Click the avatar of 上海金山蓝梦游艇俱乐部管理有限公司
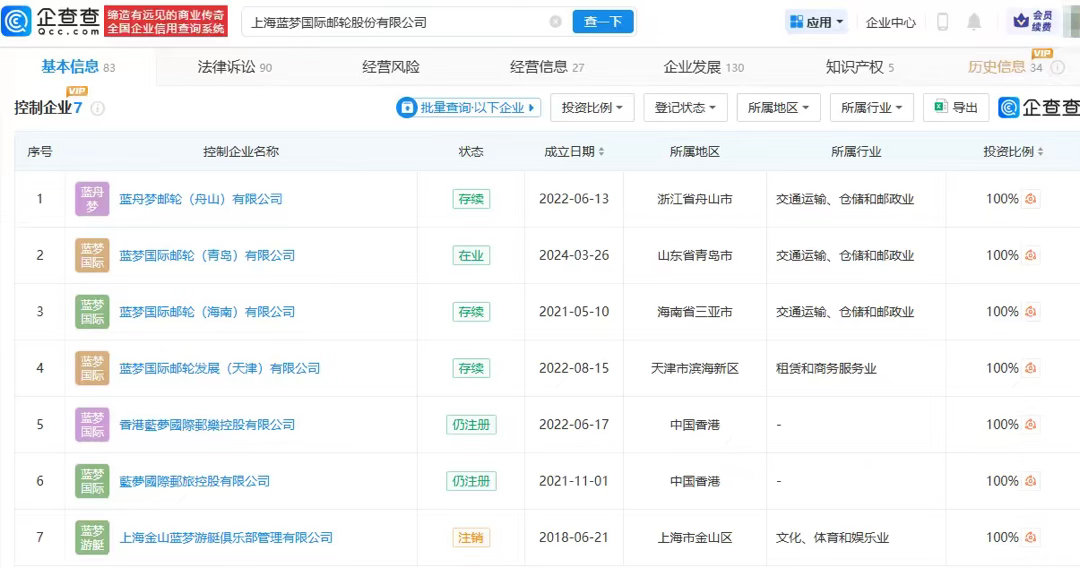Image resolution: width=1080 pixels, height=568 pixels. pyautogui.click(x=92, y=538)
